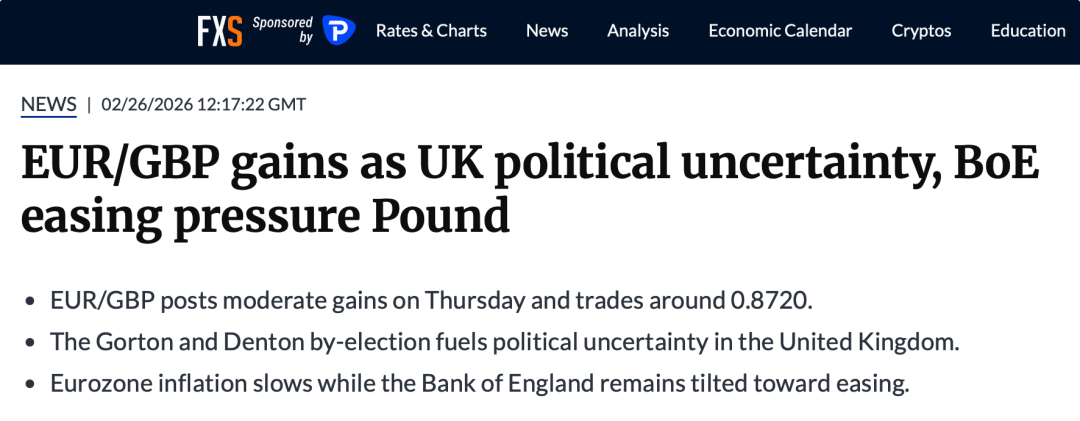Click the "Sponsored by" label
This screenshot has height=421, width=1080.
pyautogui.click(x=282, y=30)
